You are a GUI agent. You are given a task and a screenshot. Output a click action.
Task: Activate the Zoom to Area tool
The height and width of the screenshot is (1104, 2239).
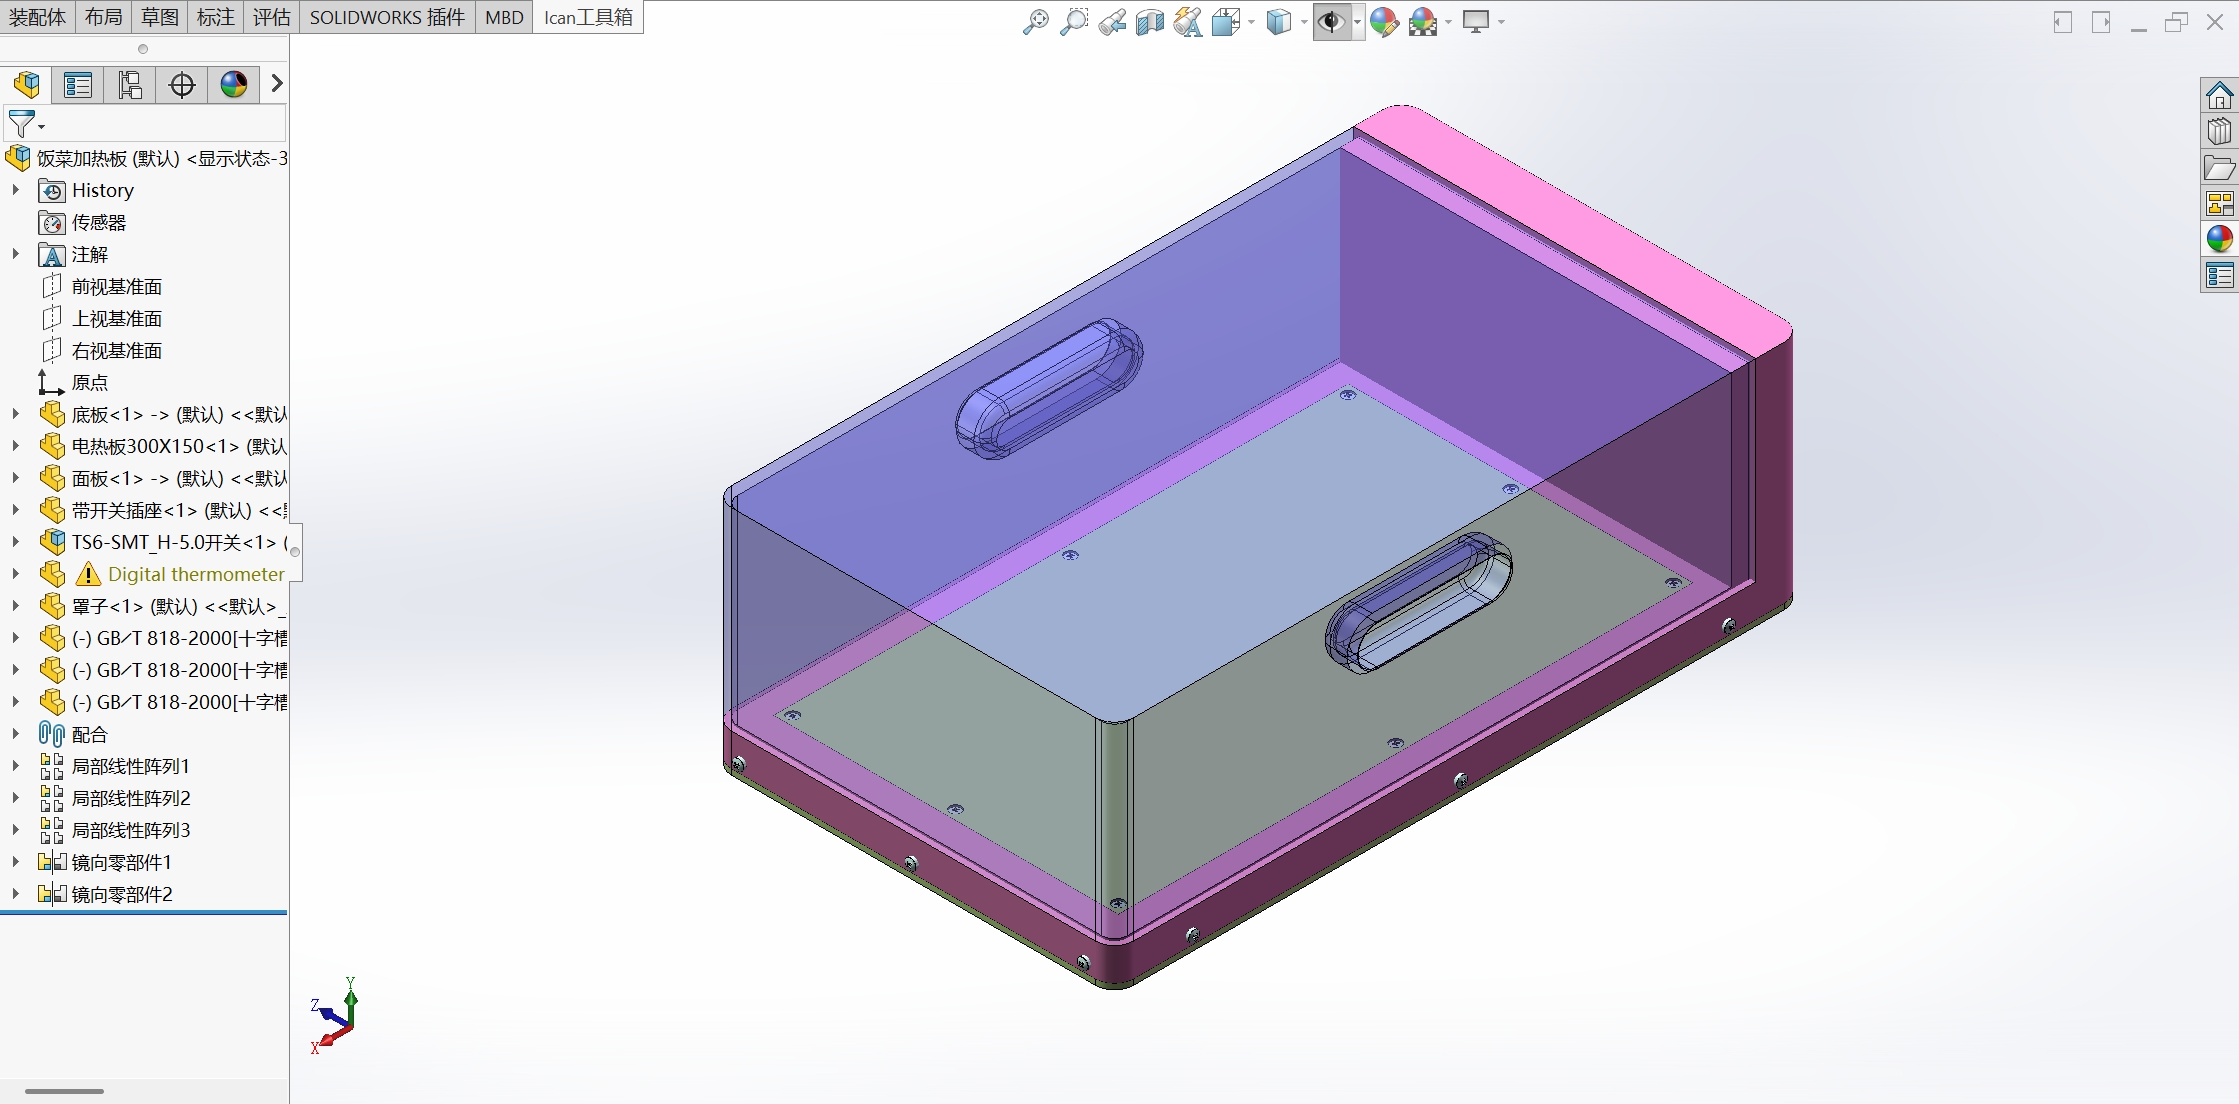[1073, 21]
